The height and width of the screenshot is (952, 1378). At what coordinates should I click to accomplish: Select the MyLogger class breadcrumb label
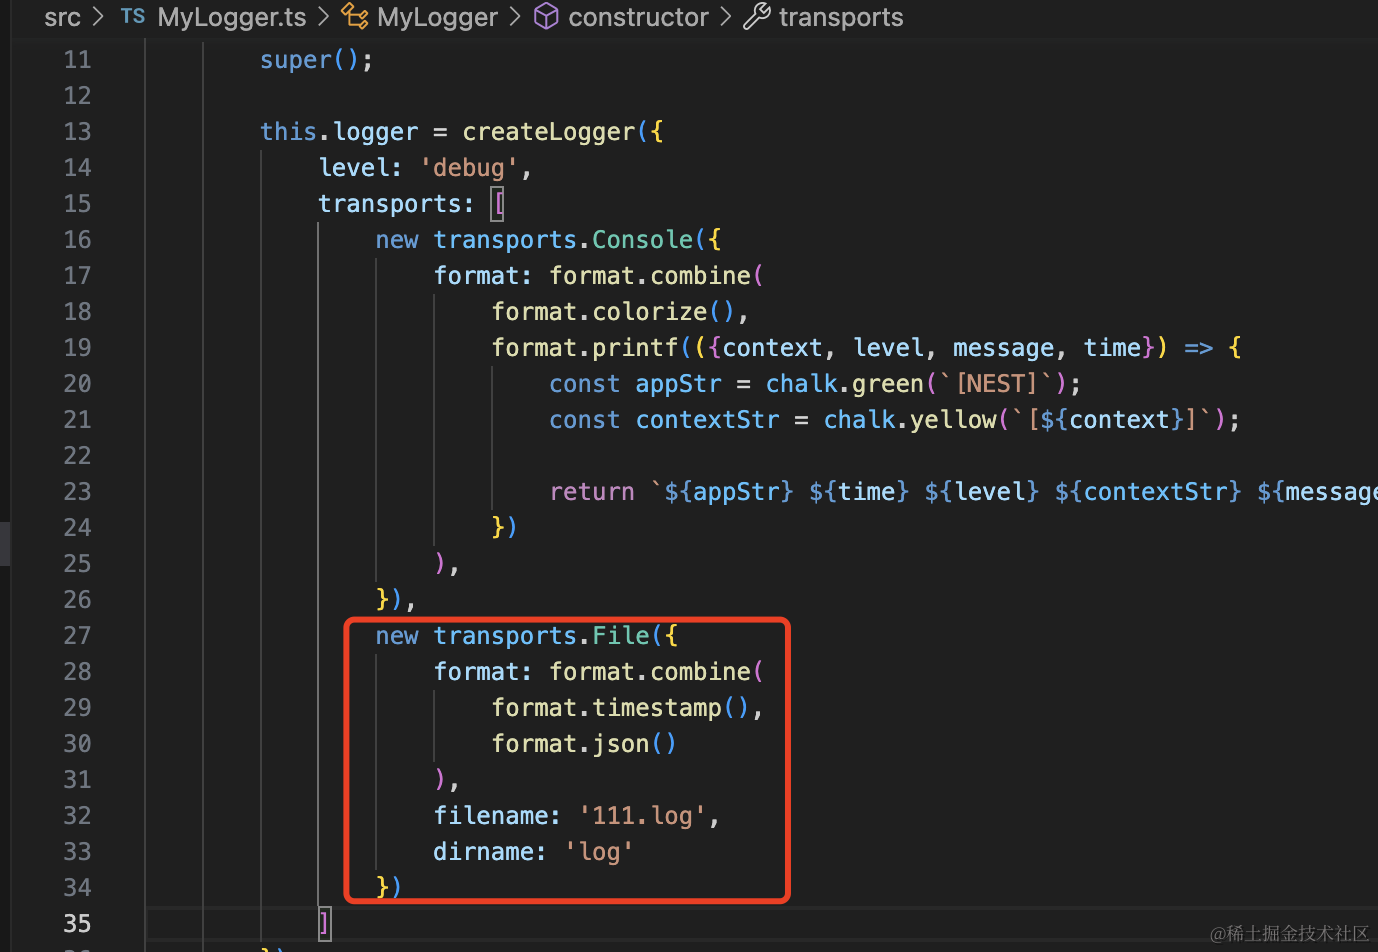(x=437, y=17)
